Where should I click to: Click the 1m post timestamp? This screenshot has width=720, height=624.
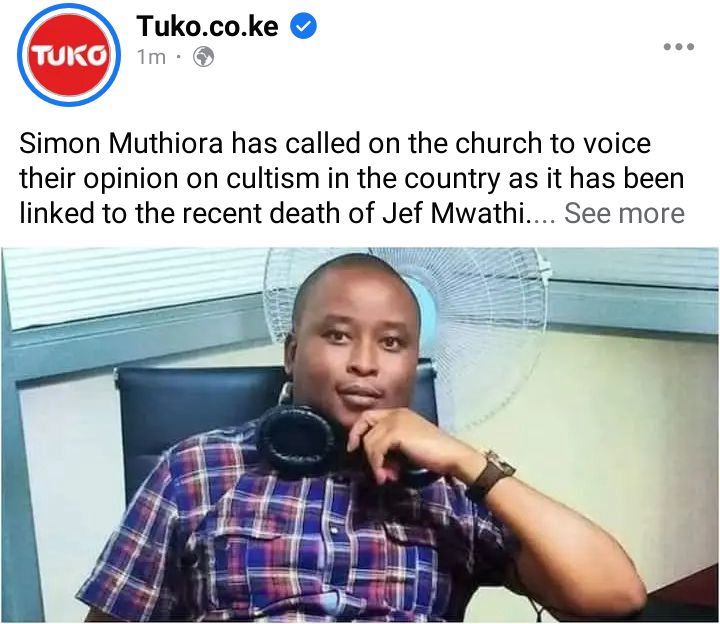click(151, 57)
